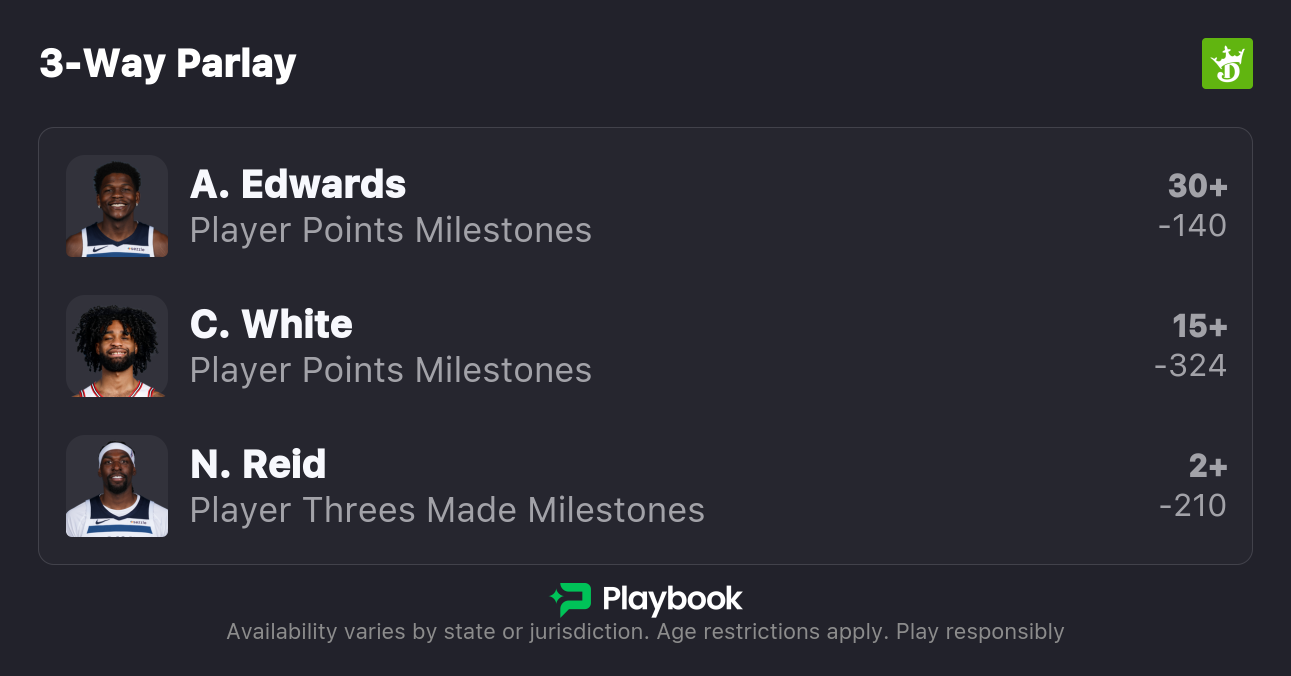
Task: Click the DraftKings logo icon
Action: pyautogui.click(x=1226, y=64)
